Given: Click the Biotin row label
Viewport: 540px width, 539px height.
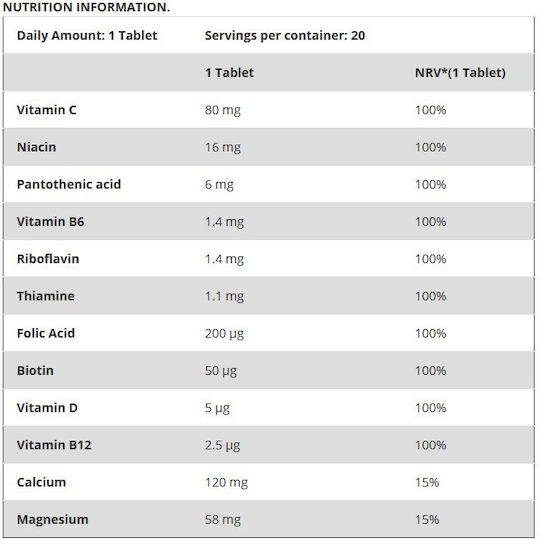Looking at the screenshot, I should 35,371.
